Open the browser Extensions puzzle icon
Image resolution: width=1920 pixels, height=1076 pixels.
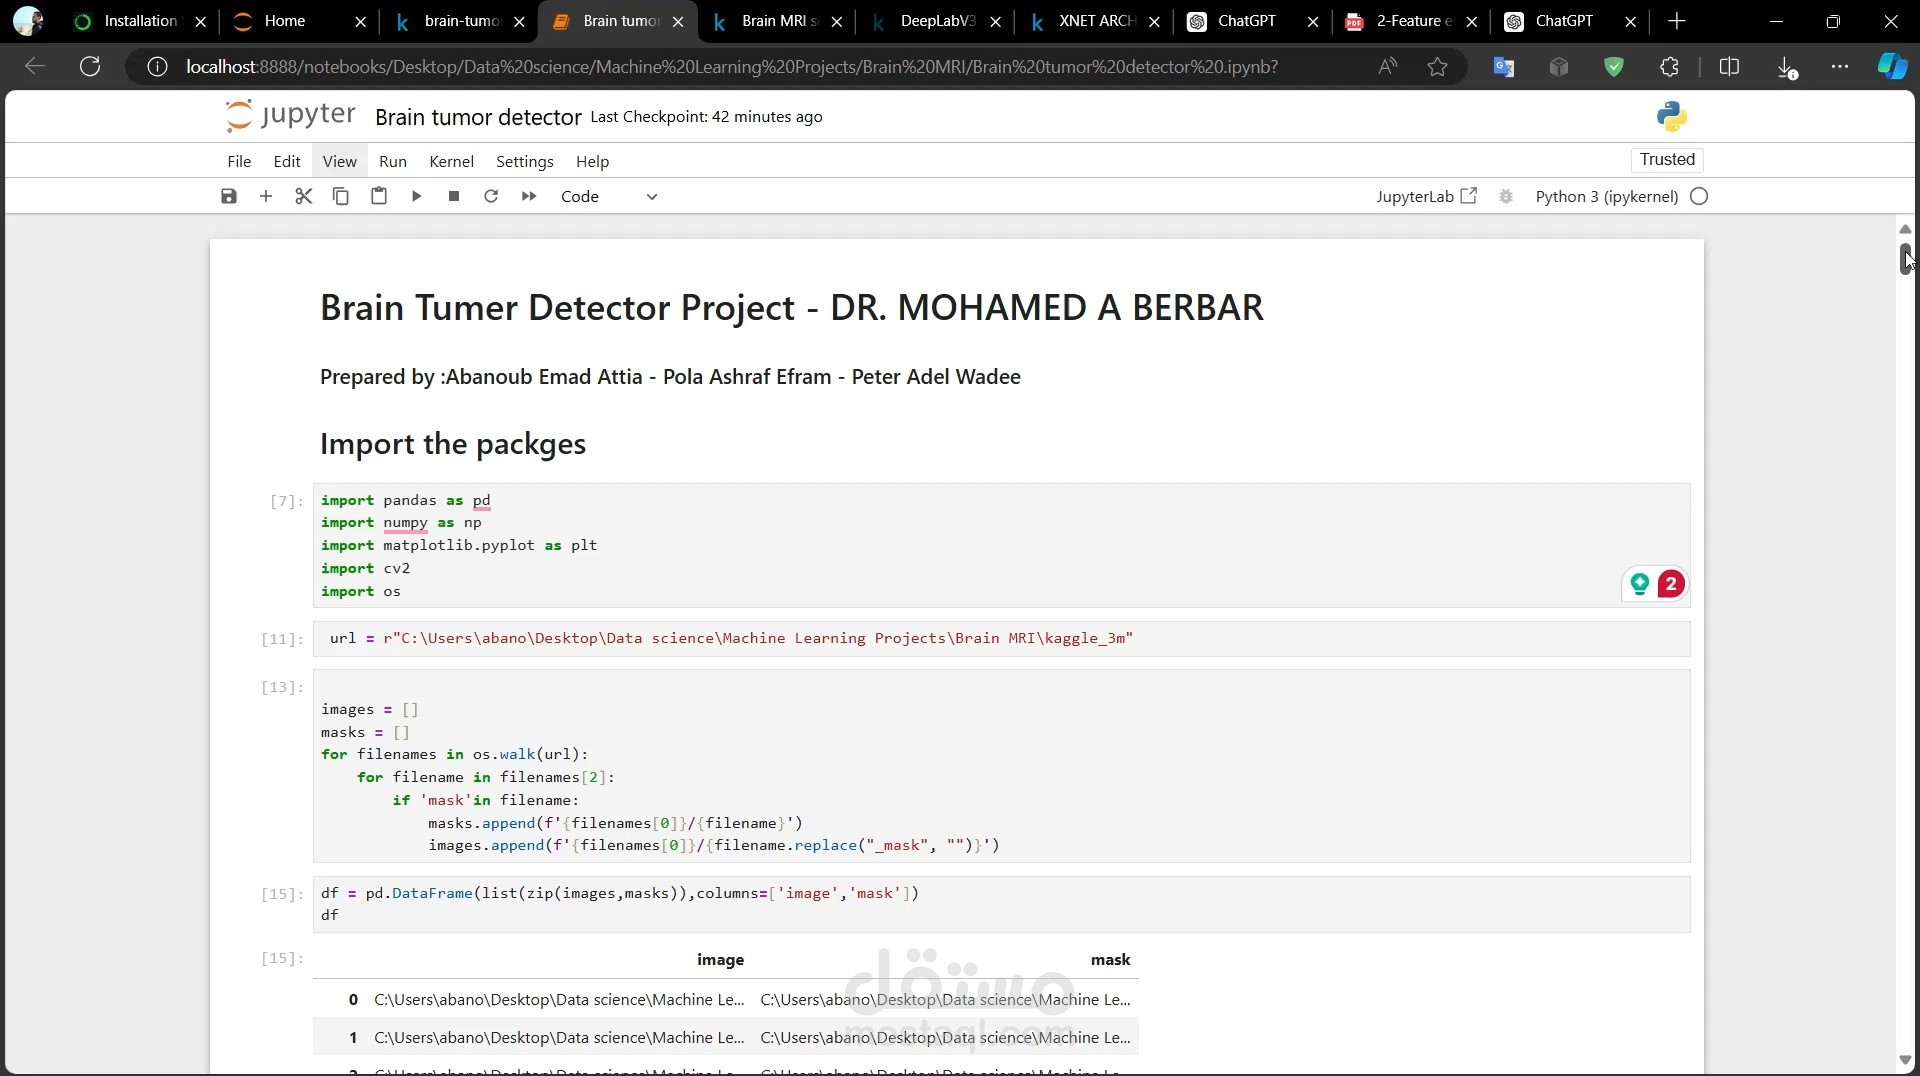(x=1669, y=67)
